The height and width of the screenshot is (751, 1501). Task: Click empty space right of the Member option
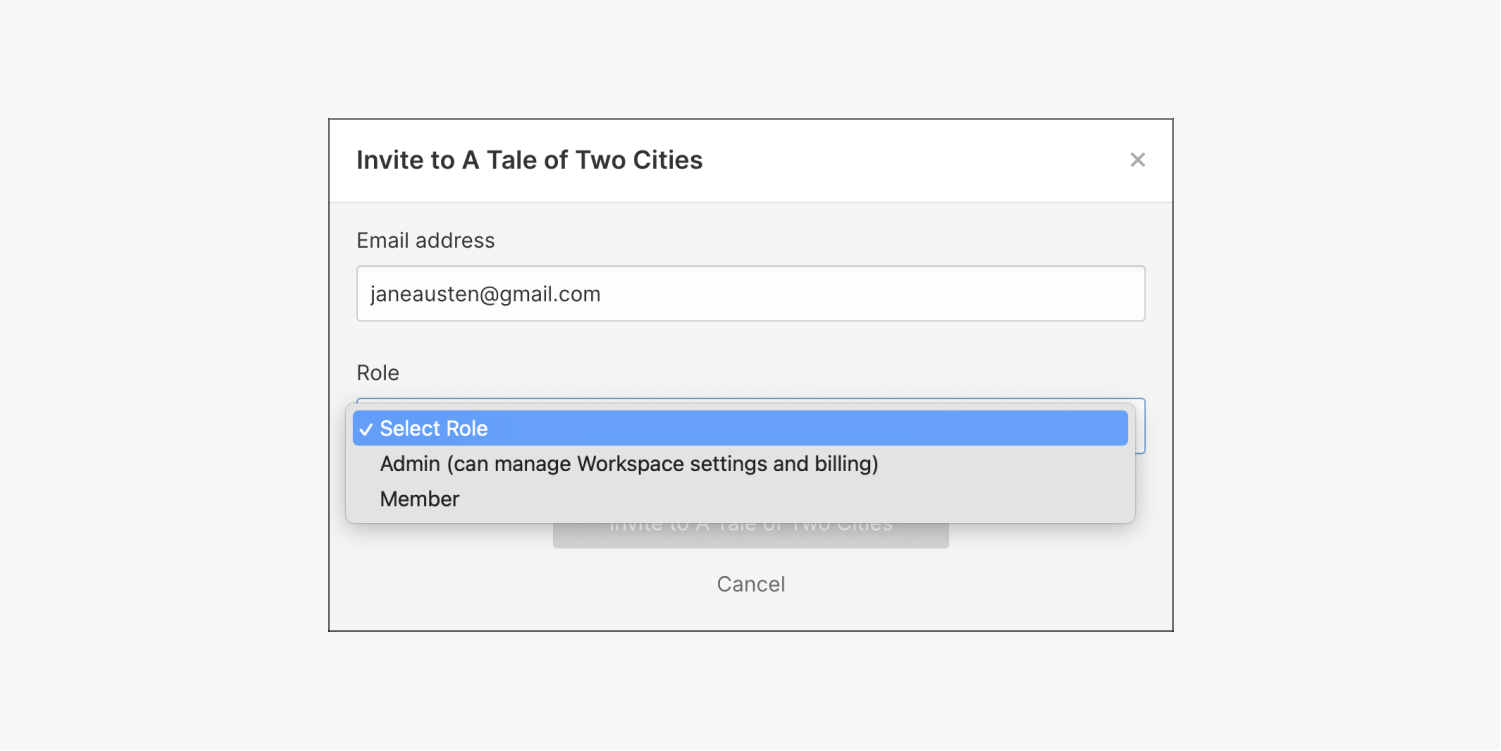pyautogui.click(x=800, y=499)
